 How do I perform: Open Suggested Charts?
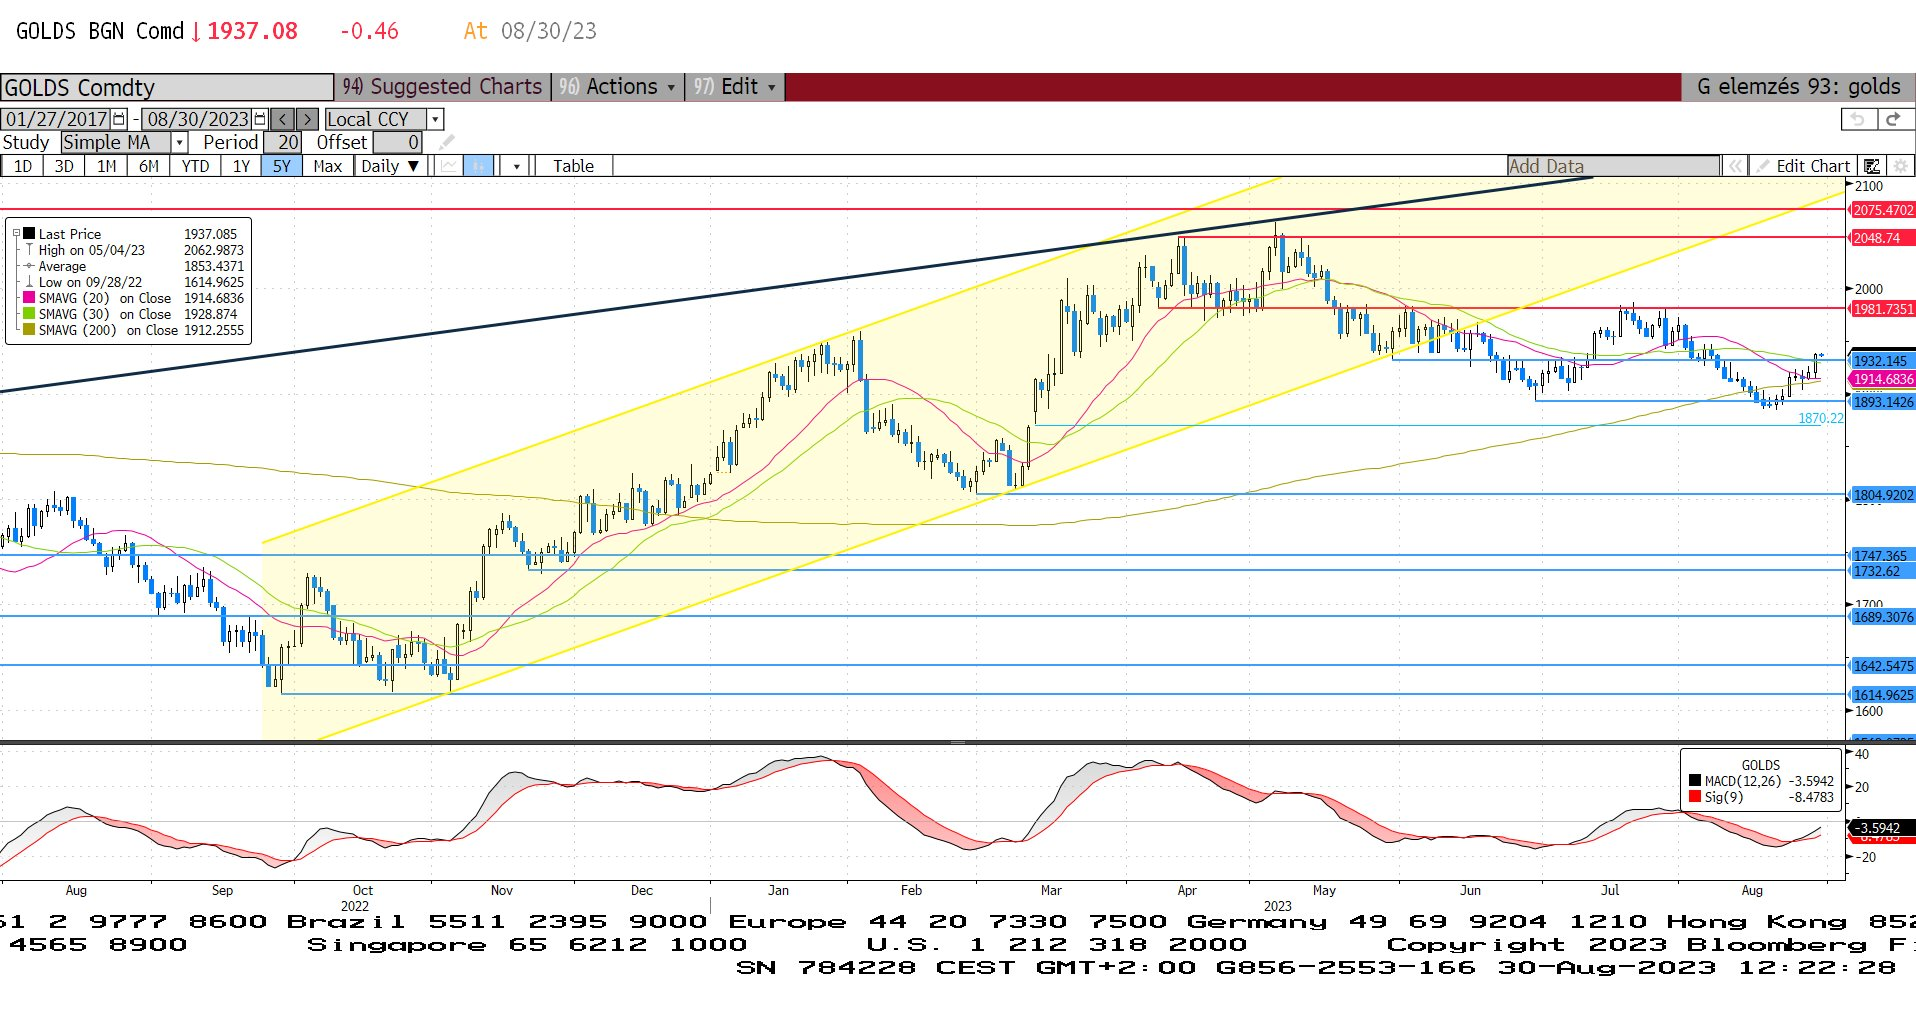441,87
